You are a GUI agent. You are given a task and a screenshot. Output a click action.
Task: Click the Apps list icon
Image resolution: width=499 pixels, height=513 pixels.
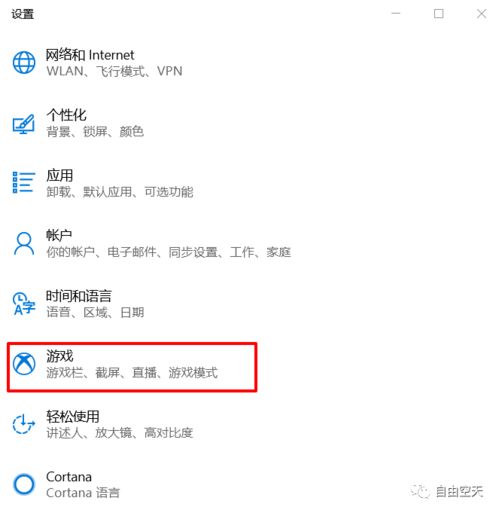(x=24, y=182)
